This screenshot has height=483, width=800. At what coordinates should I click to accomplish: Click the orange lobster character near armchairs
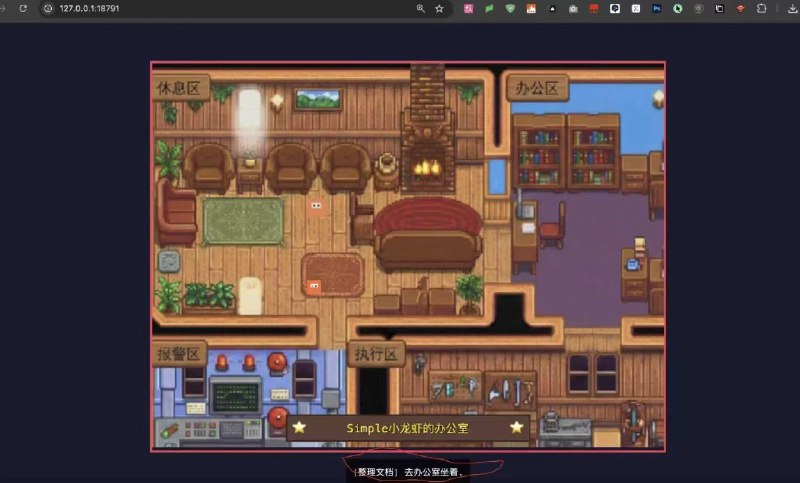(315, 207)
